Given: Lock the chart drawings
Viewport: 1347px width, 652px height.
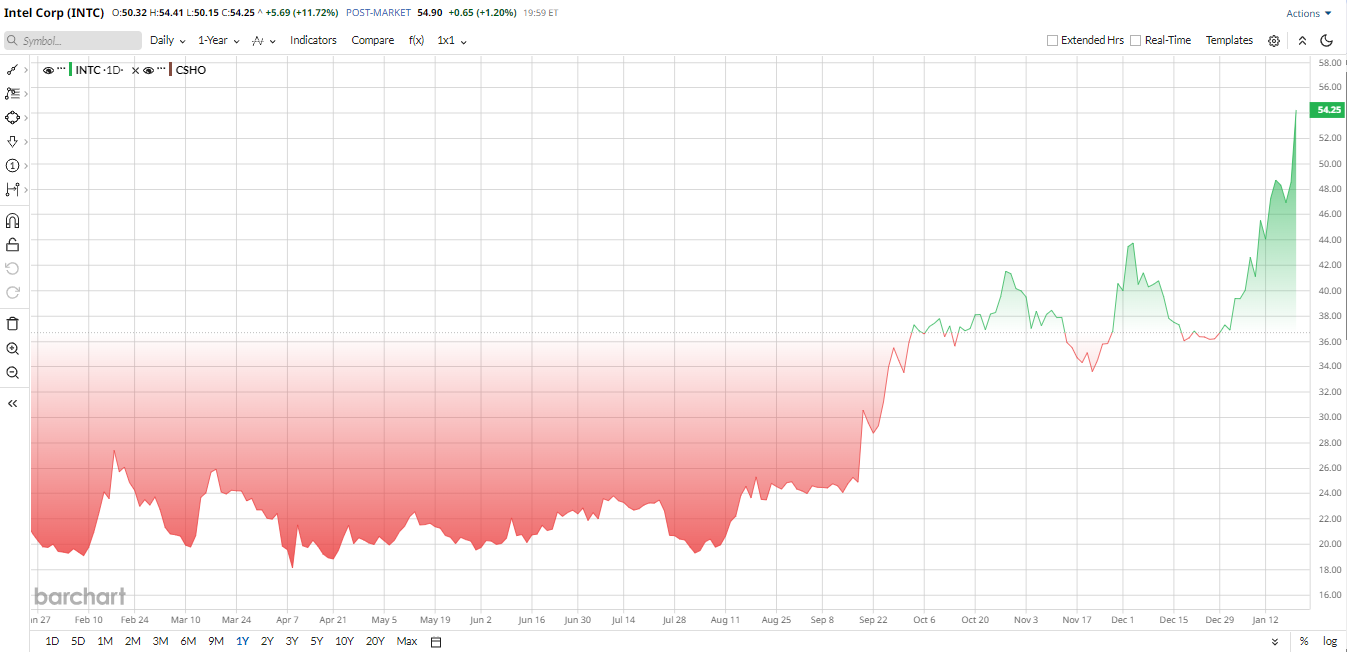Looking at the screenshot, I should [x=12, y=244].
